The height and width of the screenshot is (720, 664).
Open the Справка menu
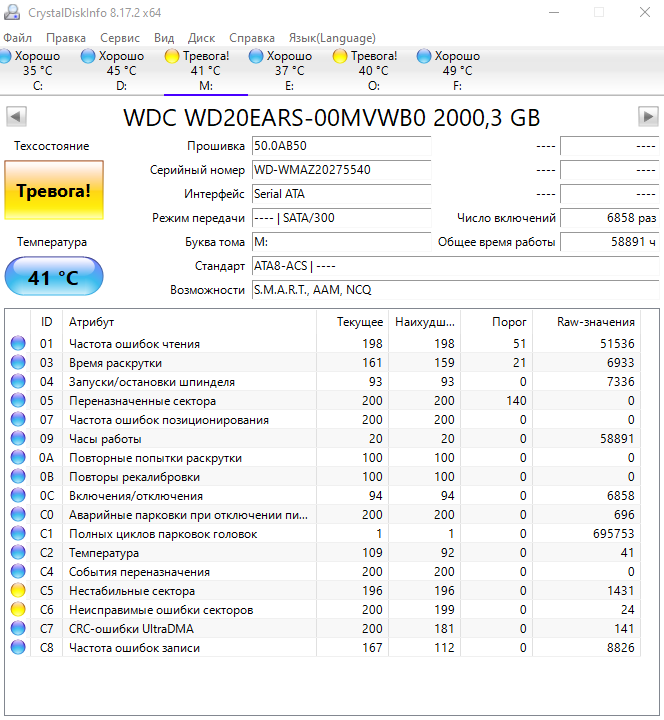coord(252,38)
